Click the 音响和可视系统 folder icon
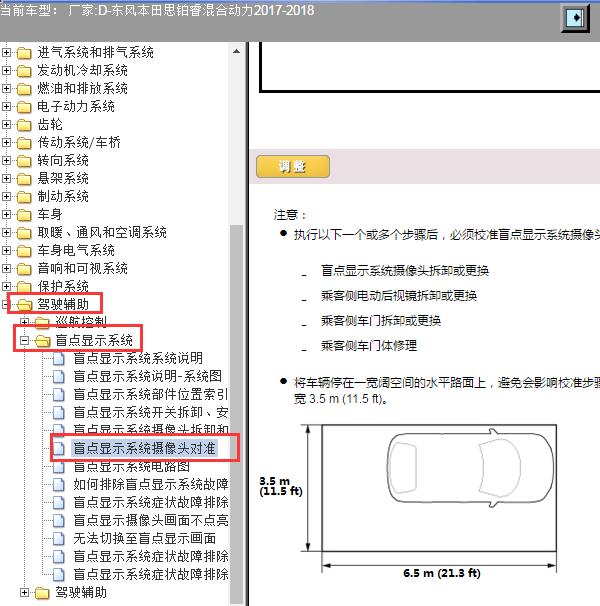 tap(24, 269)
